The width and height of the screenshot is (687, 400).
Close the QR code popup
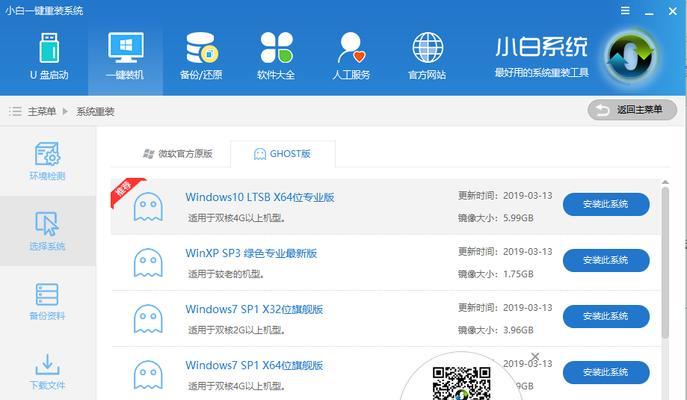(535, 356)
